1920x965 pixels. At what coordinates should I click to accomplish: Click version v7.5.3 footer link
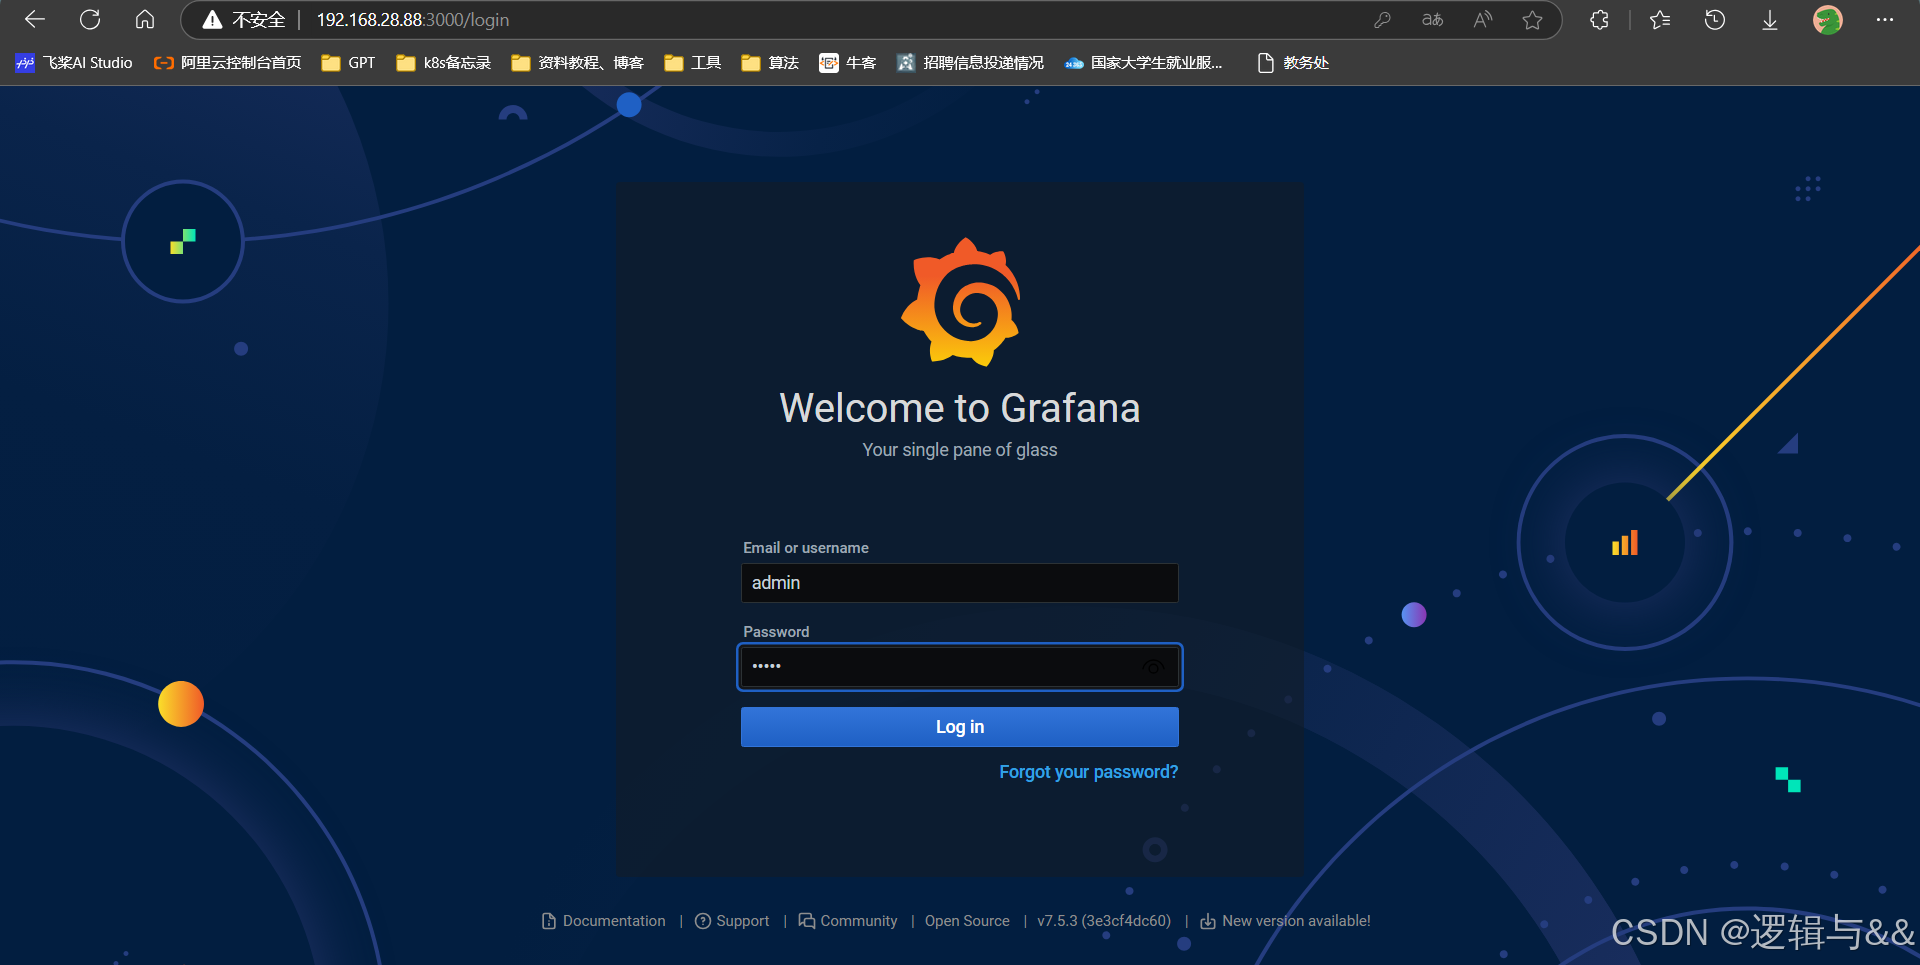pos(1104,921)
